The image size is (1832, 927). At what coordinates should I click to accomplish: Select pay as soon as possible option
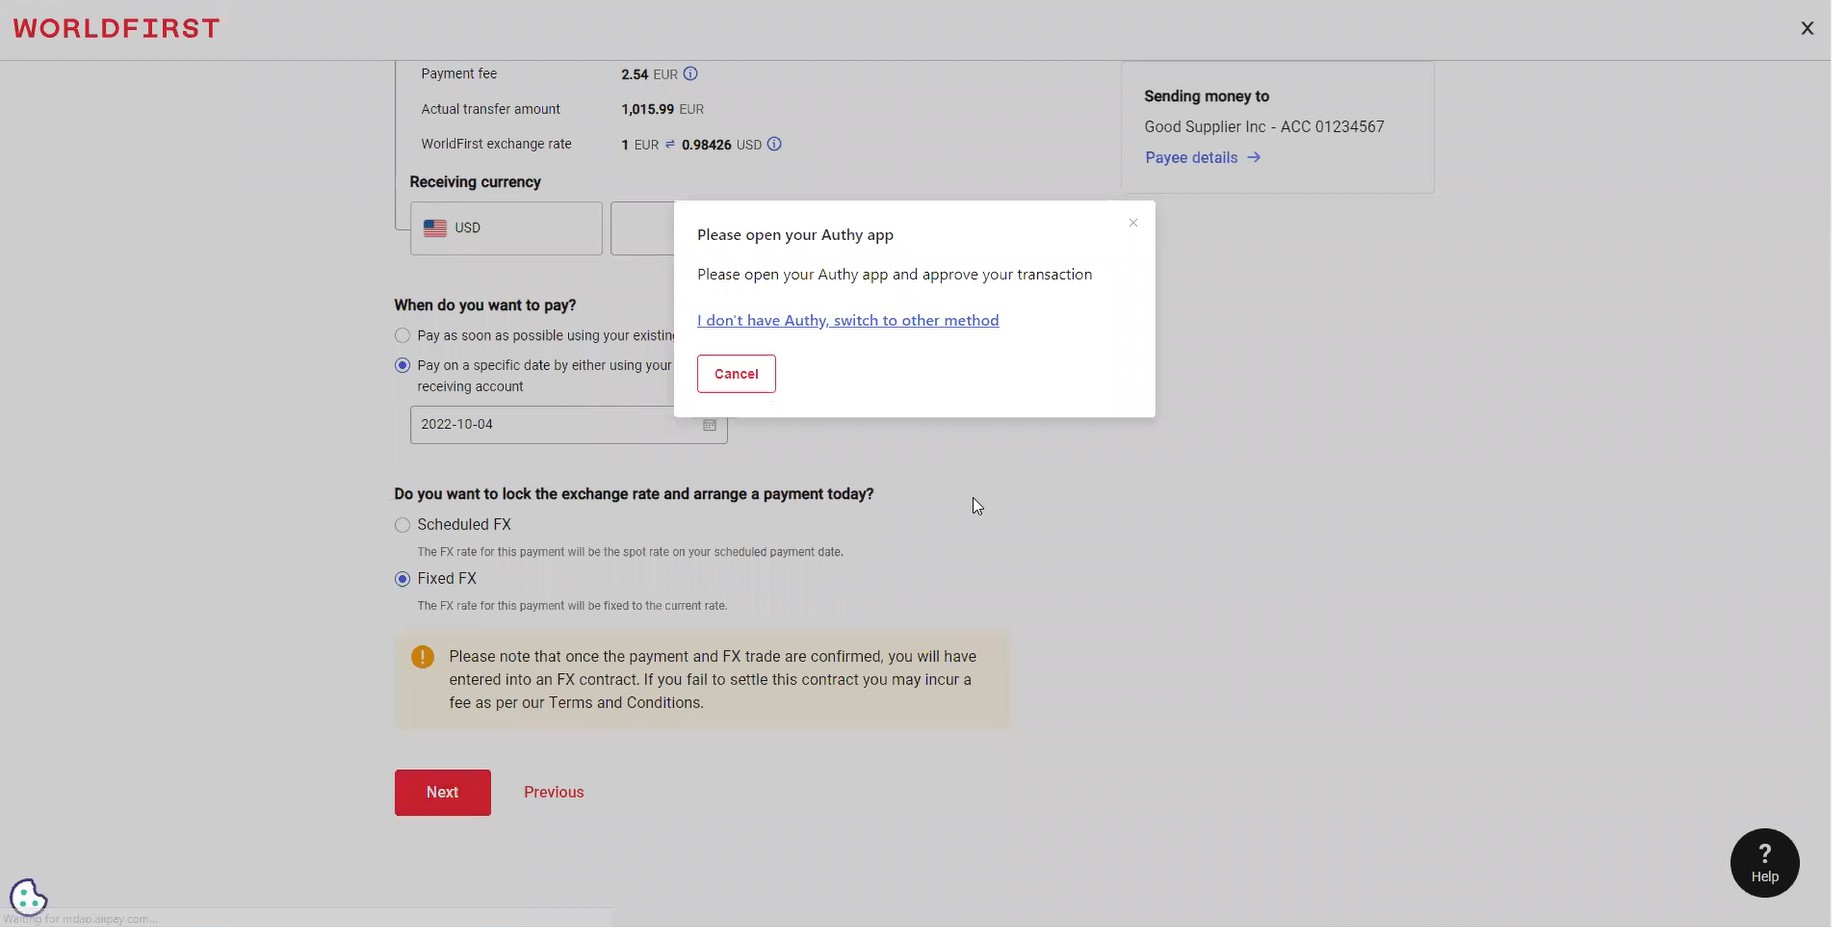pos(402,335)
